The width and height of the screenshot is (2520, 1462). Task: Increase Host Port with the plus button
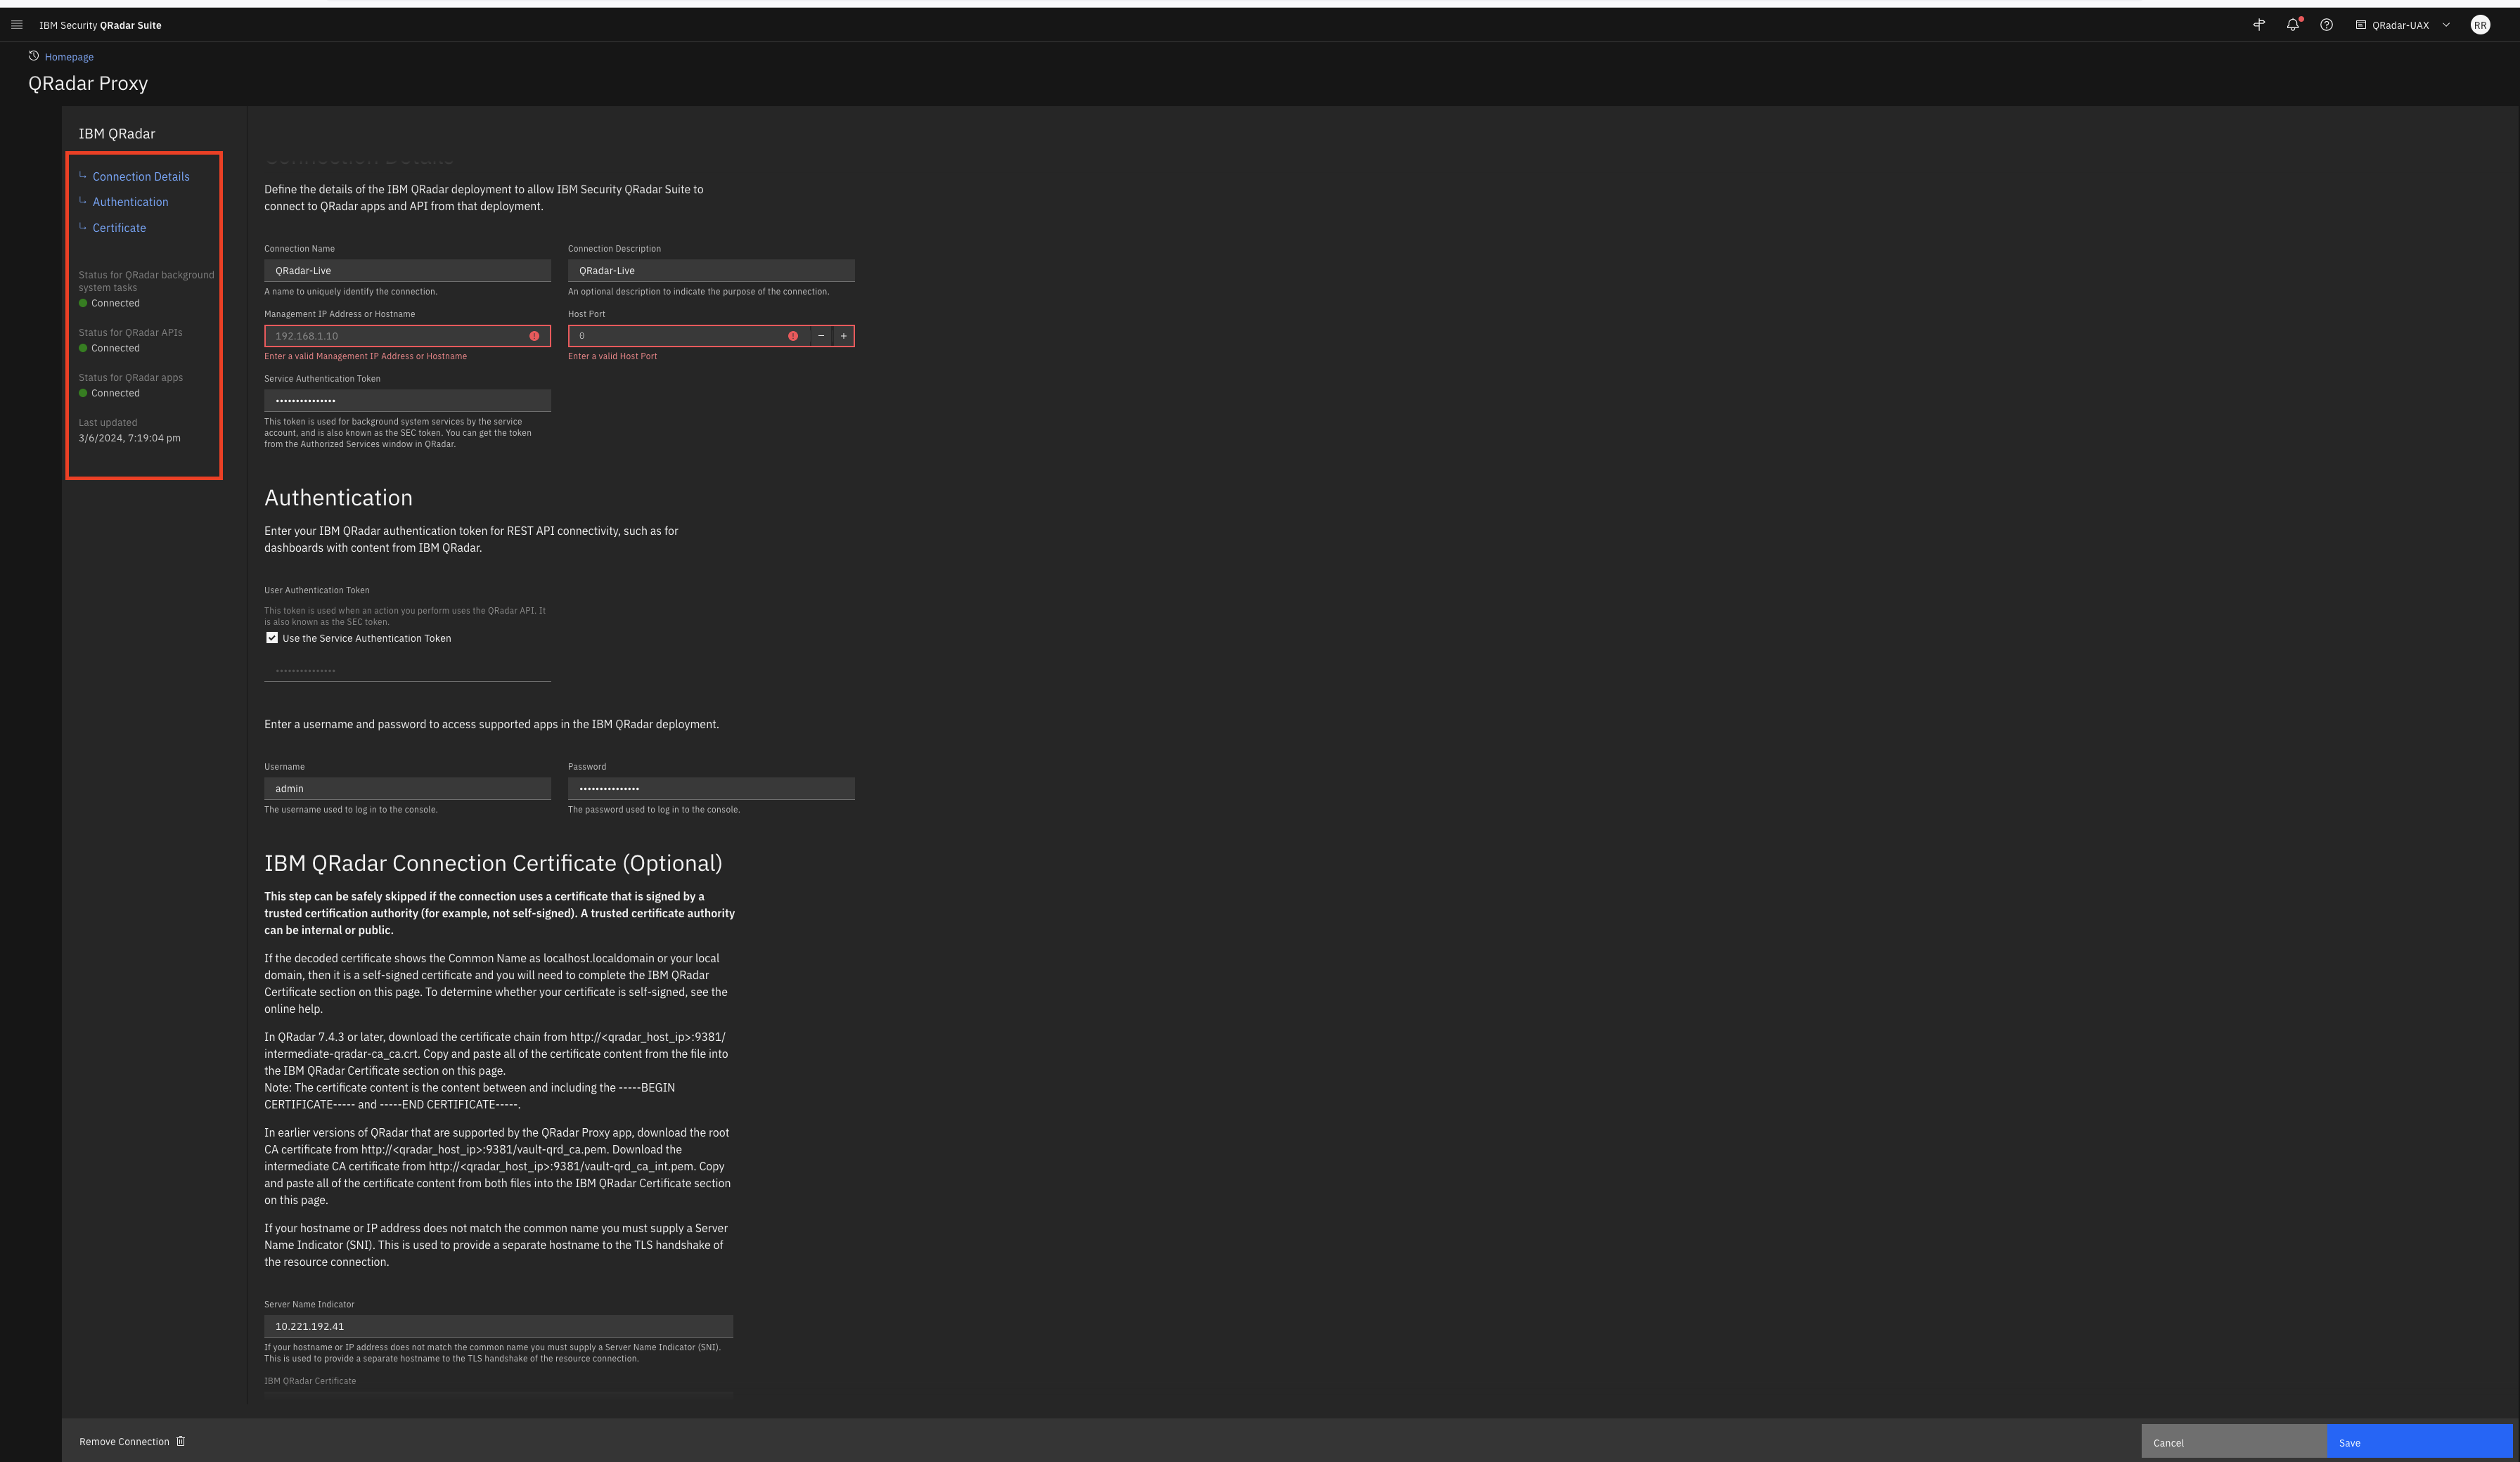click(x=843, y=336)
